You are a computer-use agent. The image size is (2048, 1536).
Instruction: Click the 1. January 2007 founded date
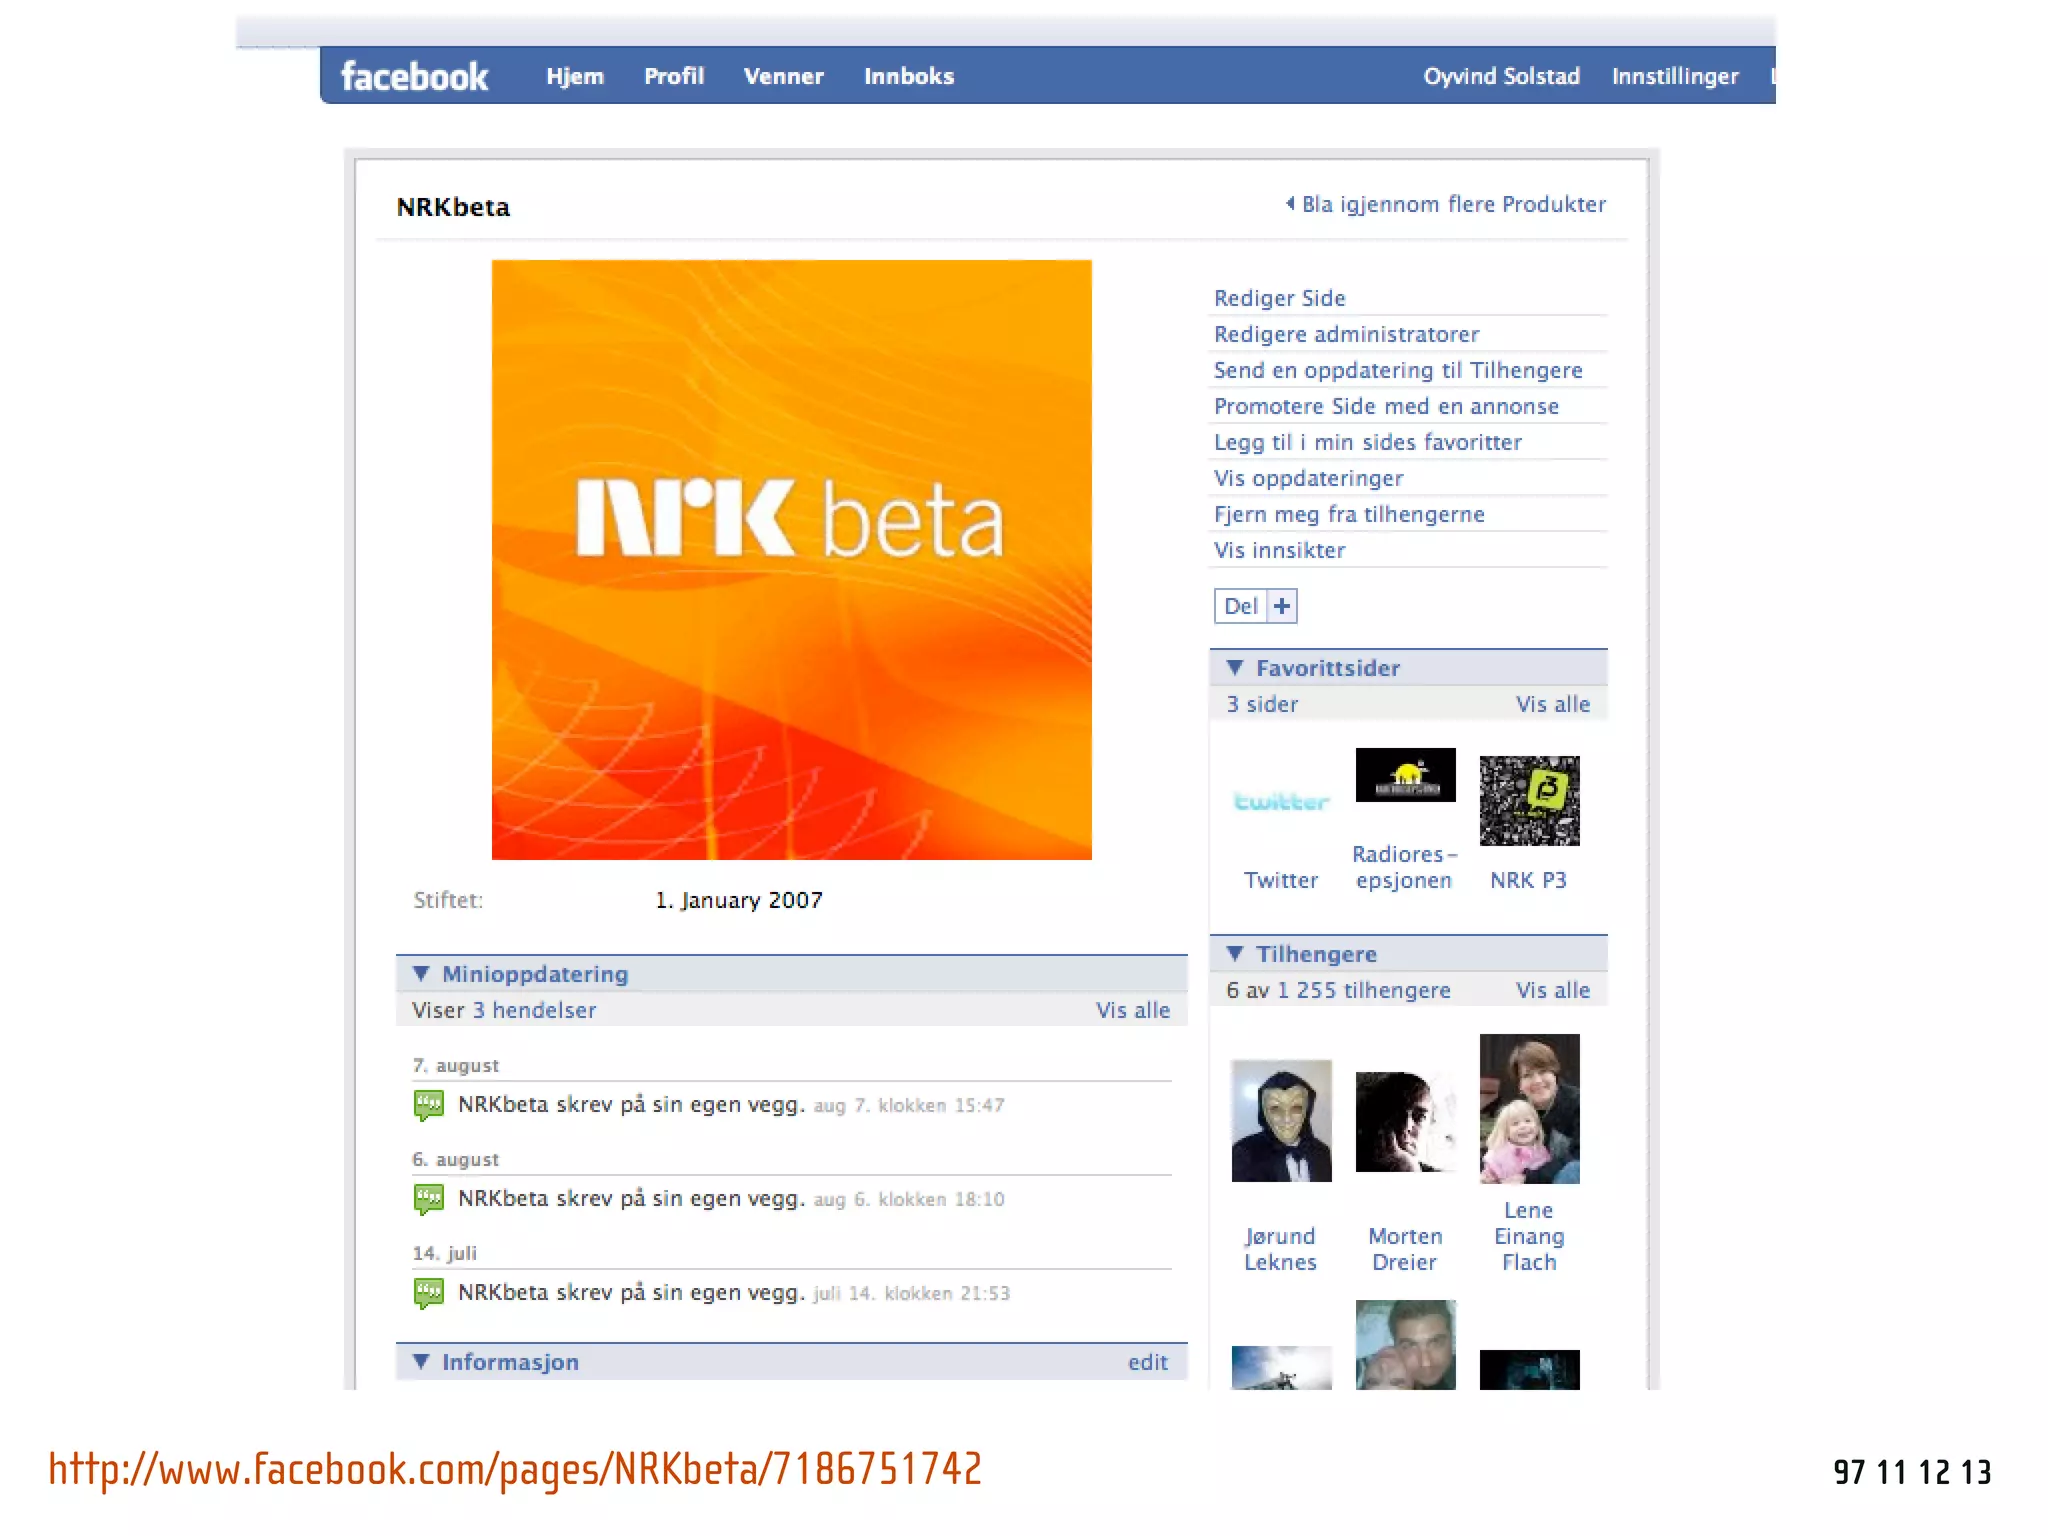click(739, 900)
